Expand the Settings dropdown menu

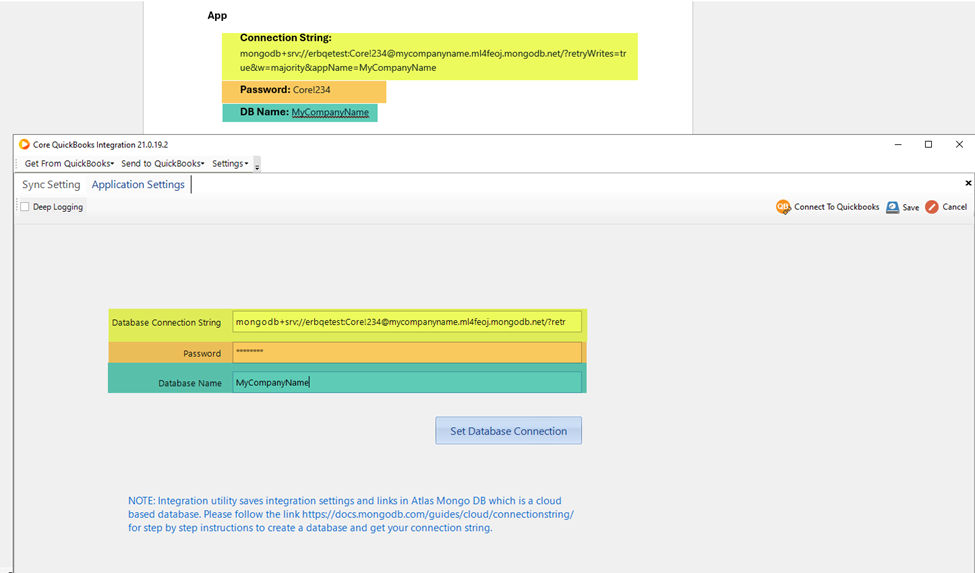pos(230,163)
